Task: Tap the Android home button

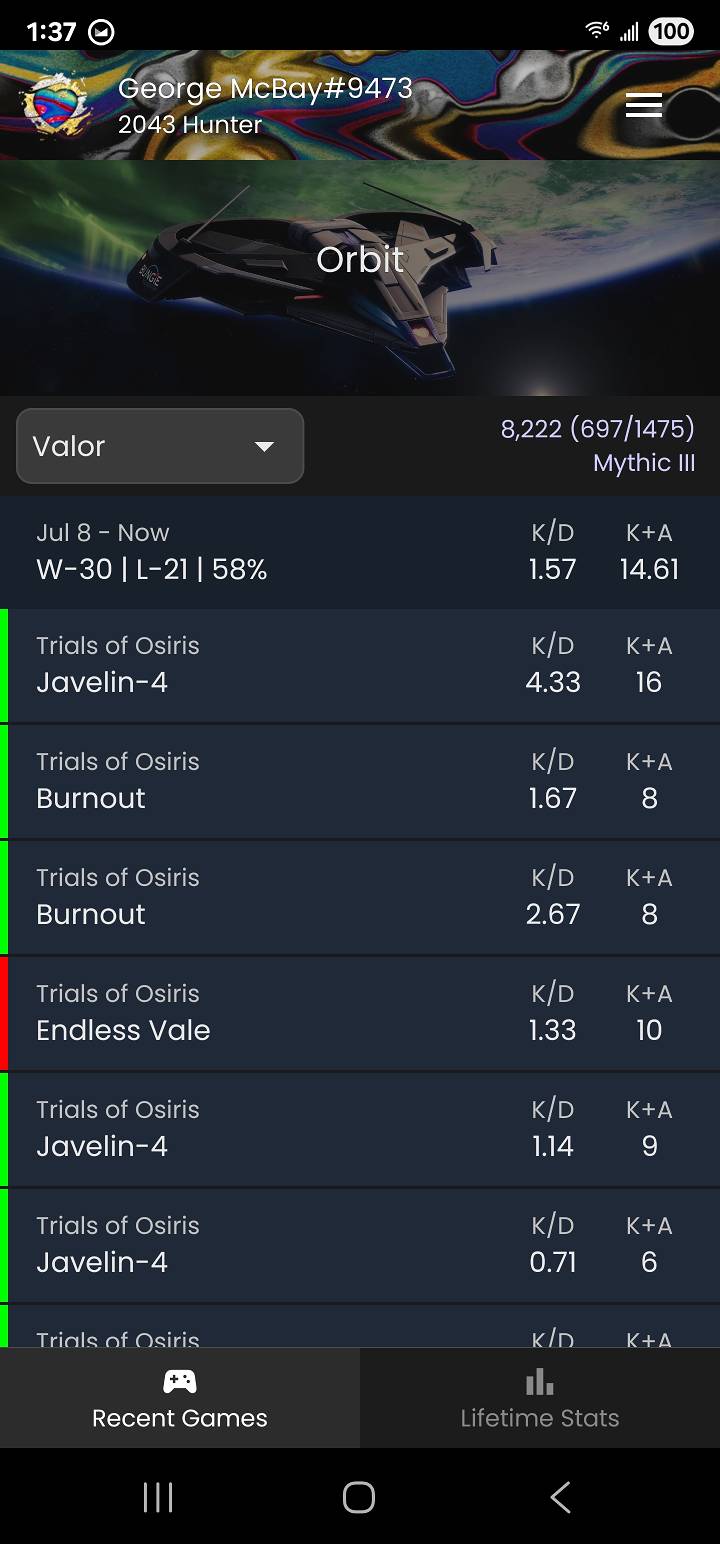Action: pos(359,1497)
